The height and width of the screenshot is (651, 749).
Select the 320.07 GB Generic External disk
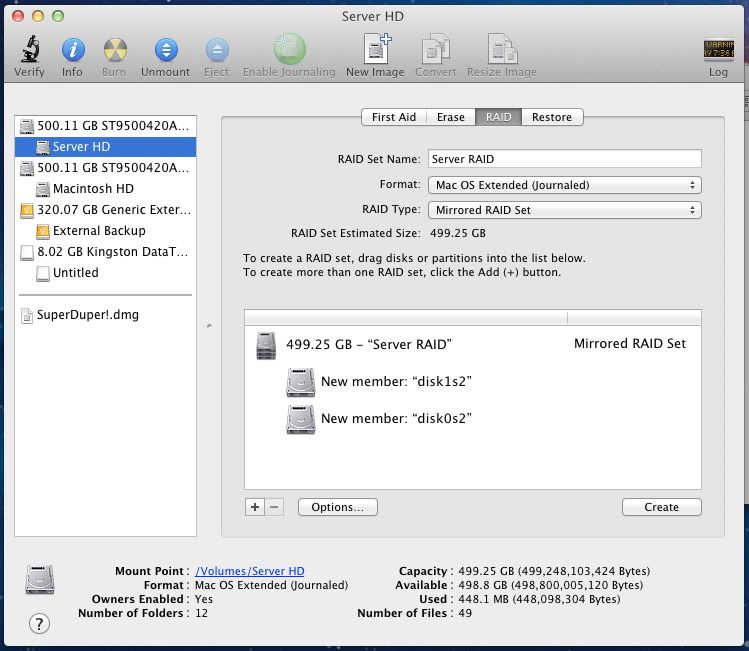105,210
